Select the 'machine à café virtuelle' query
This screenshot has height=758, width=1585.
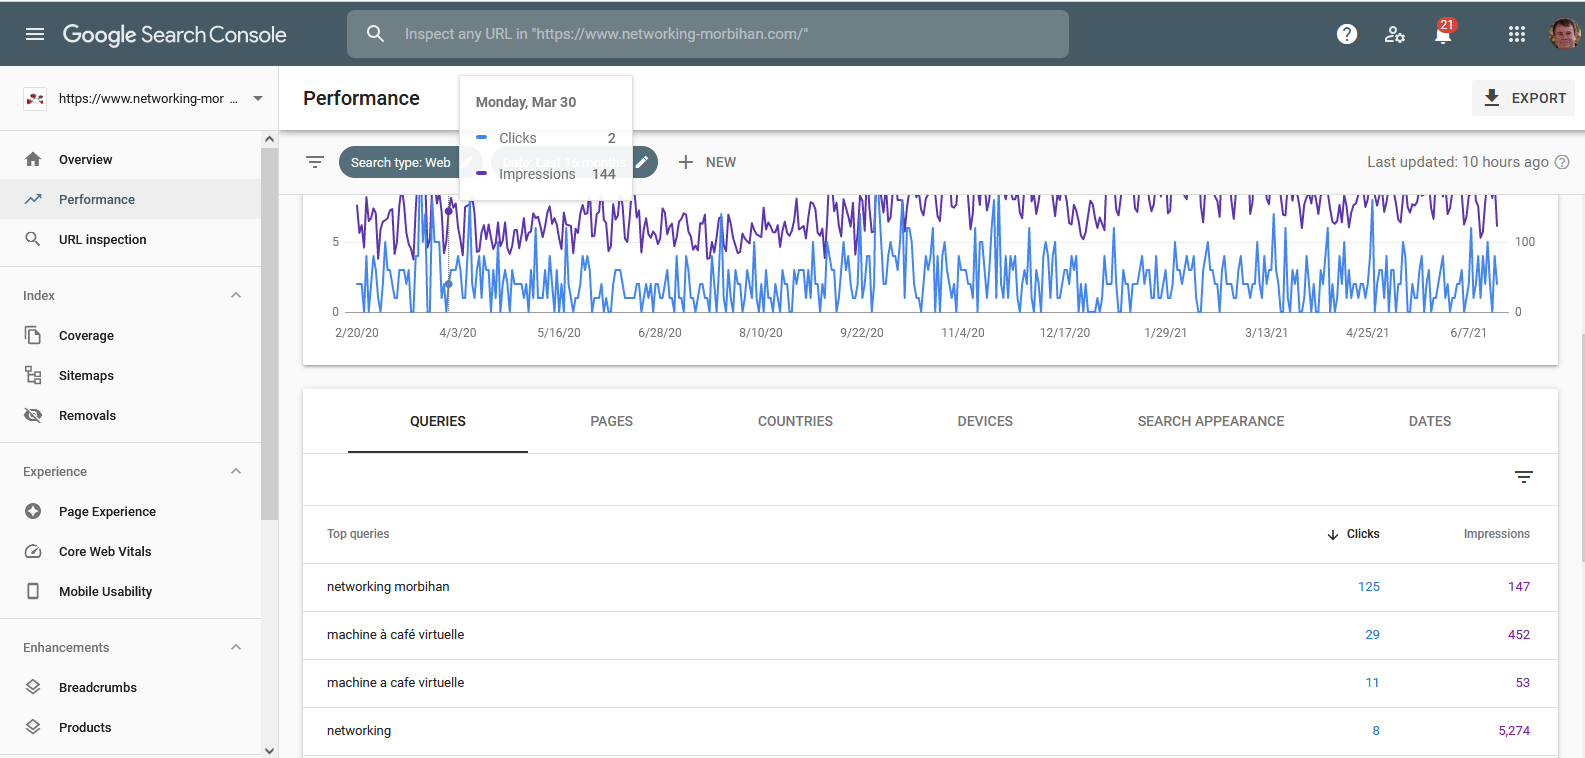tap(395, 635)
